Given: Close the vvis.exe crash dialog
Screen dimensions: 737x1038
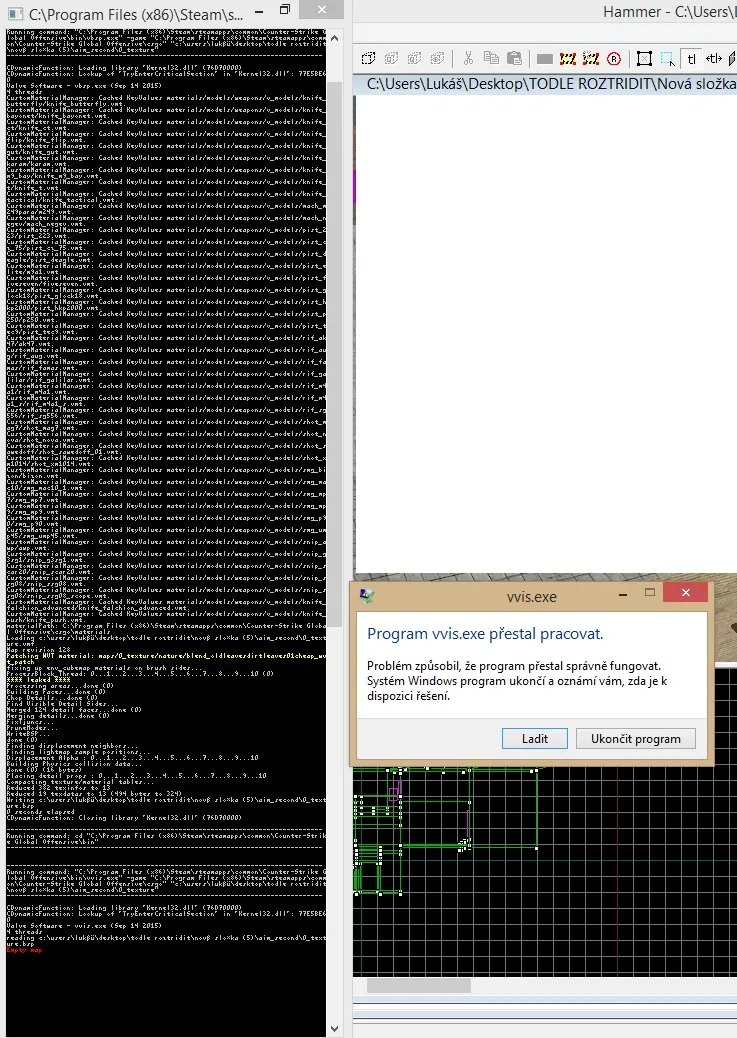Looking at the screenshot, I should [x=686, y=592].
